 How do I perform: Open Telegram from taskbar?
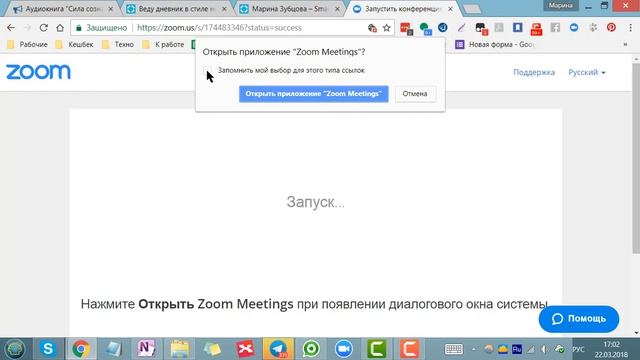(x=278, y=349)
